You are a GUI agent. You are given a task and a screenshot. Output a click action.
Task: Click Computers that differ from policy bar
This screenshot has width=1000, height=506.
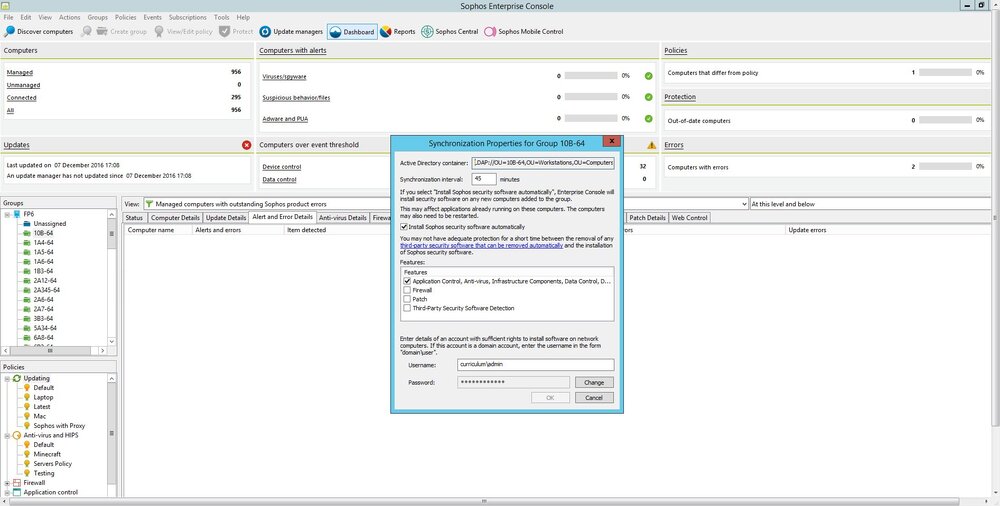pyautogui.click(x=945, y=73)
